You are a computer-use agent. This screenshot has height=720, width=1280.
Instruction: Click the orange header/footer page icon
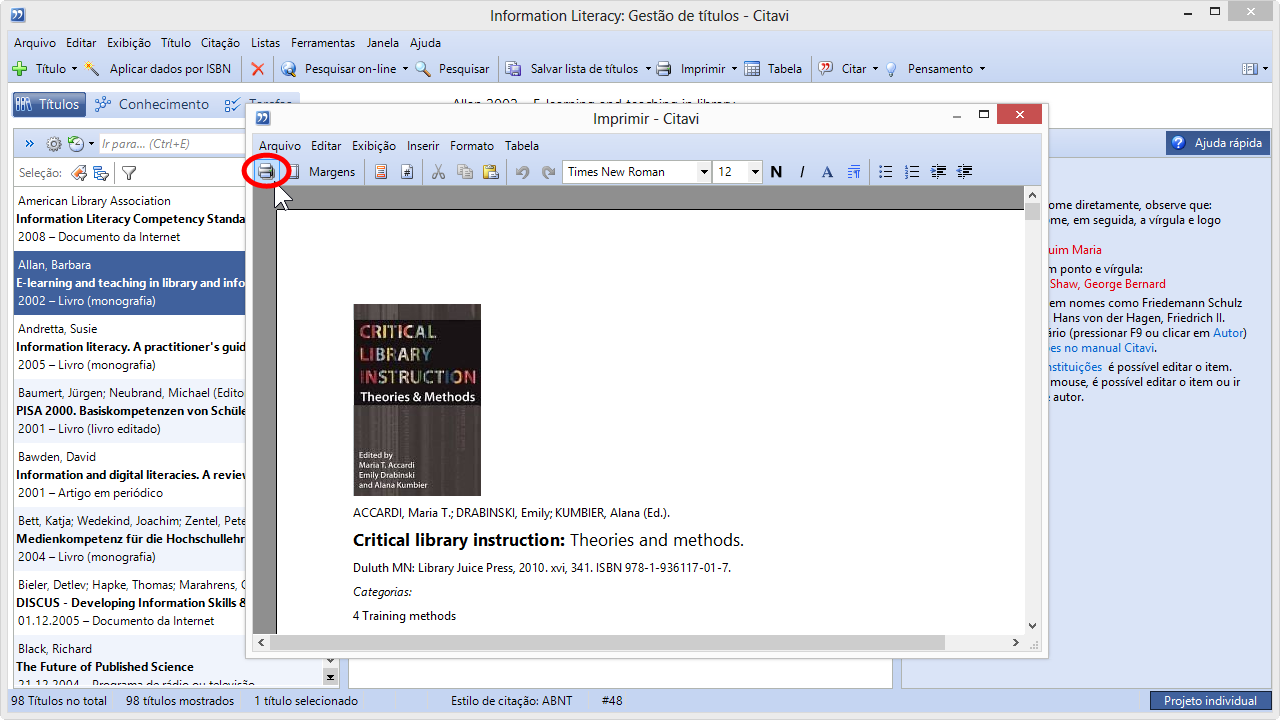click(381, 172)
